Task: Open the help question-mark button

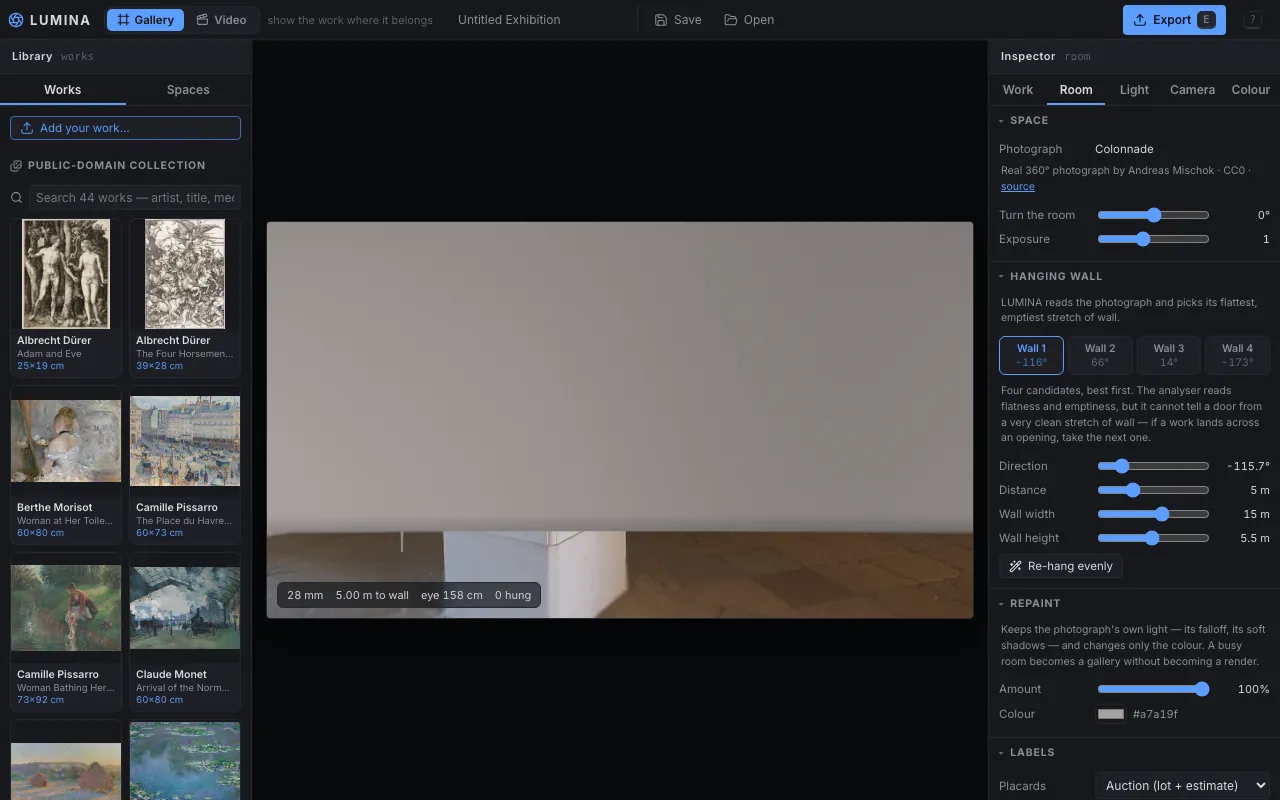Action: (x=1252, y=20)
